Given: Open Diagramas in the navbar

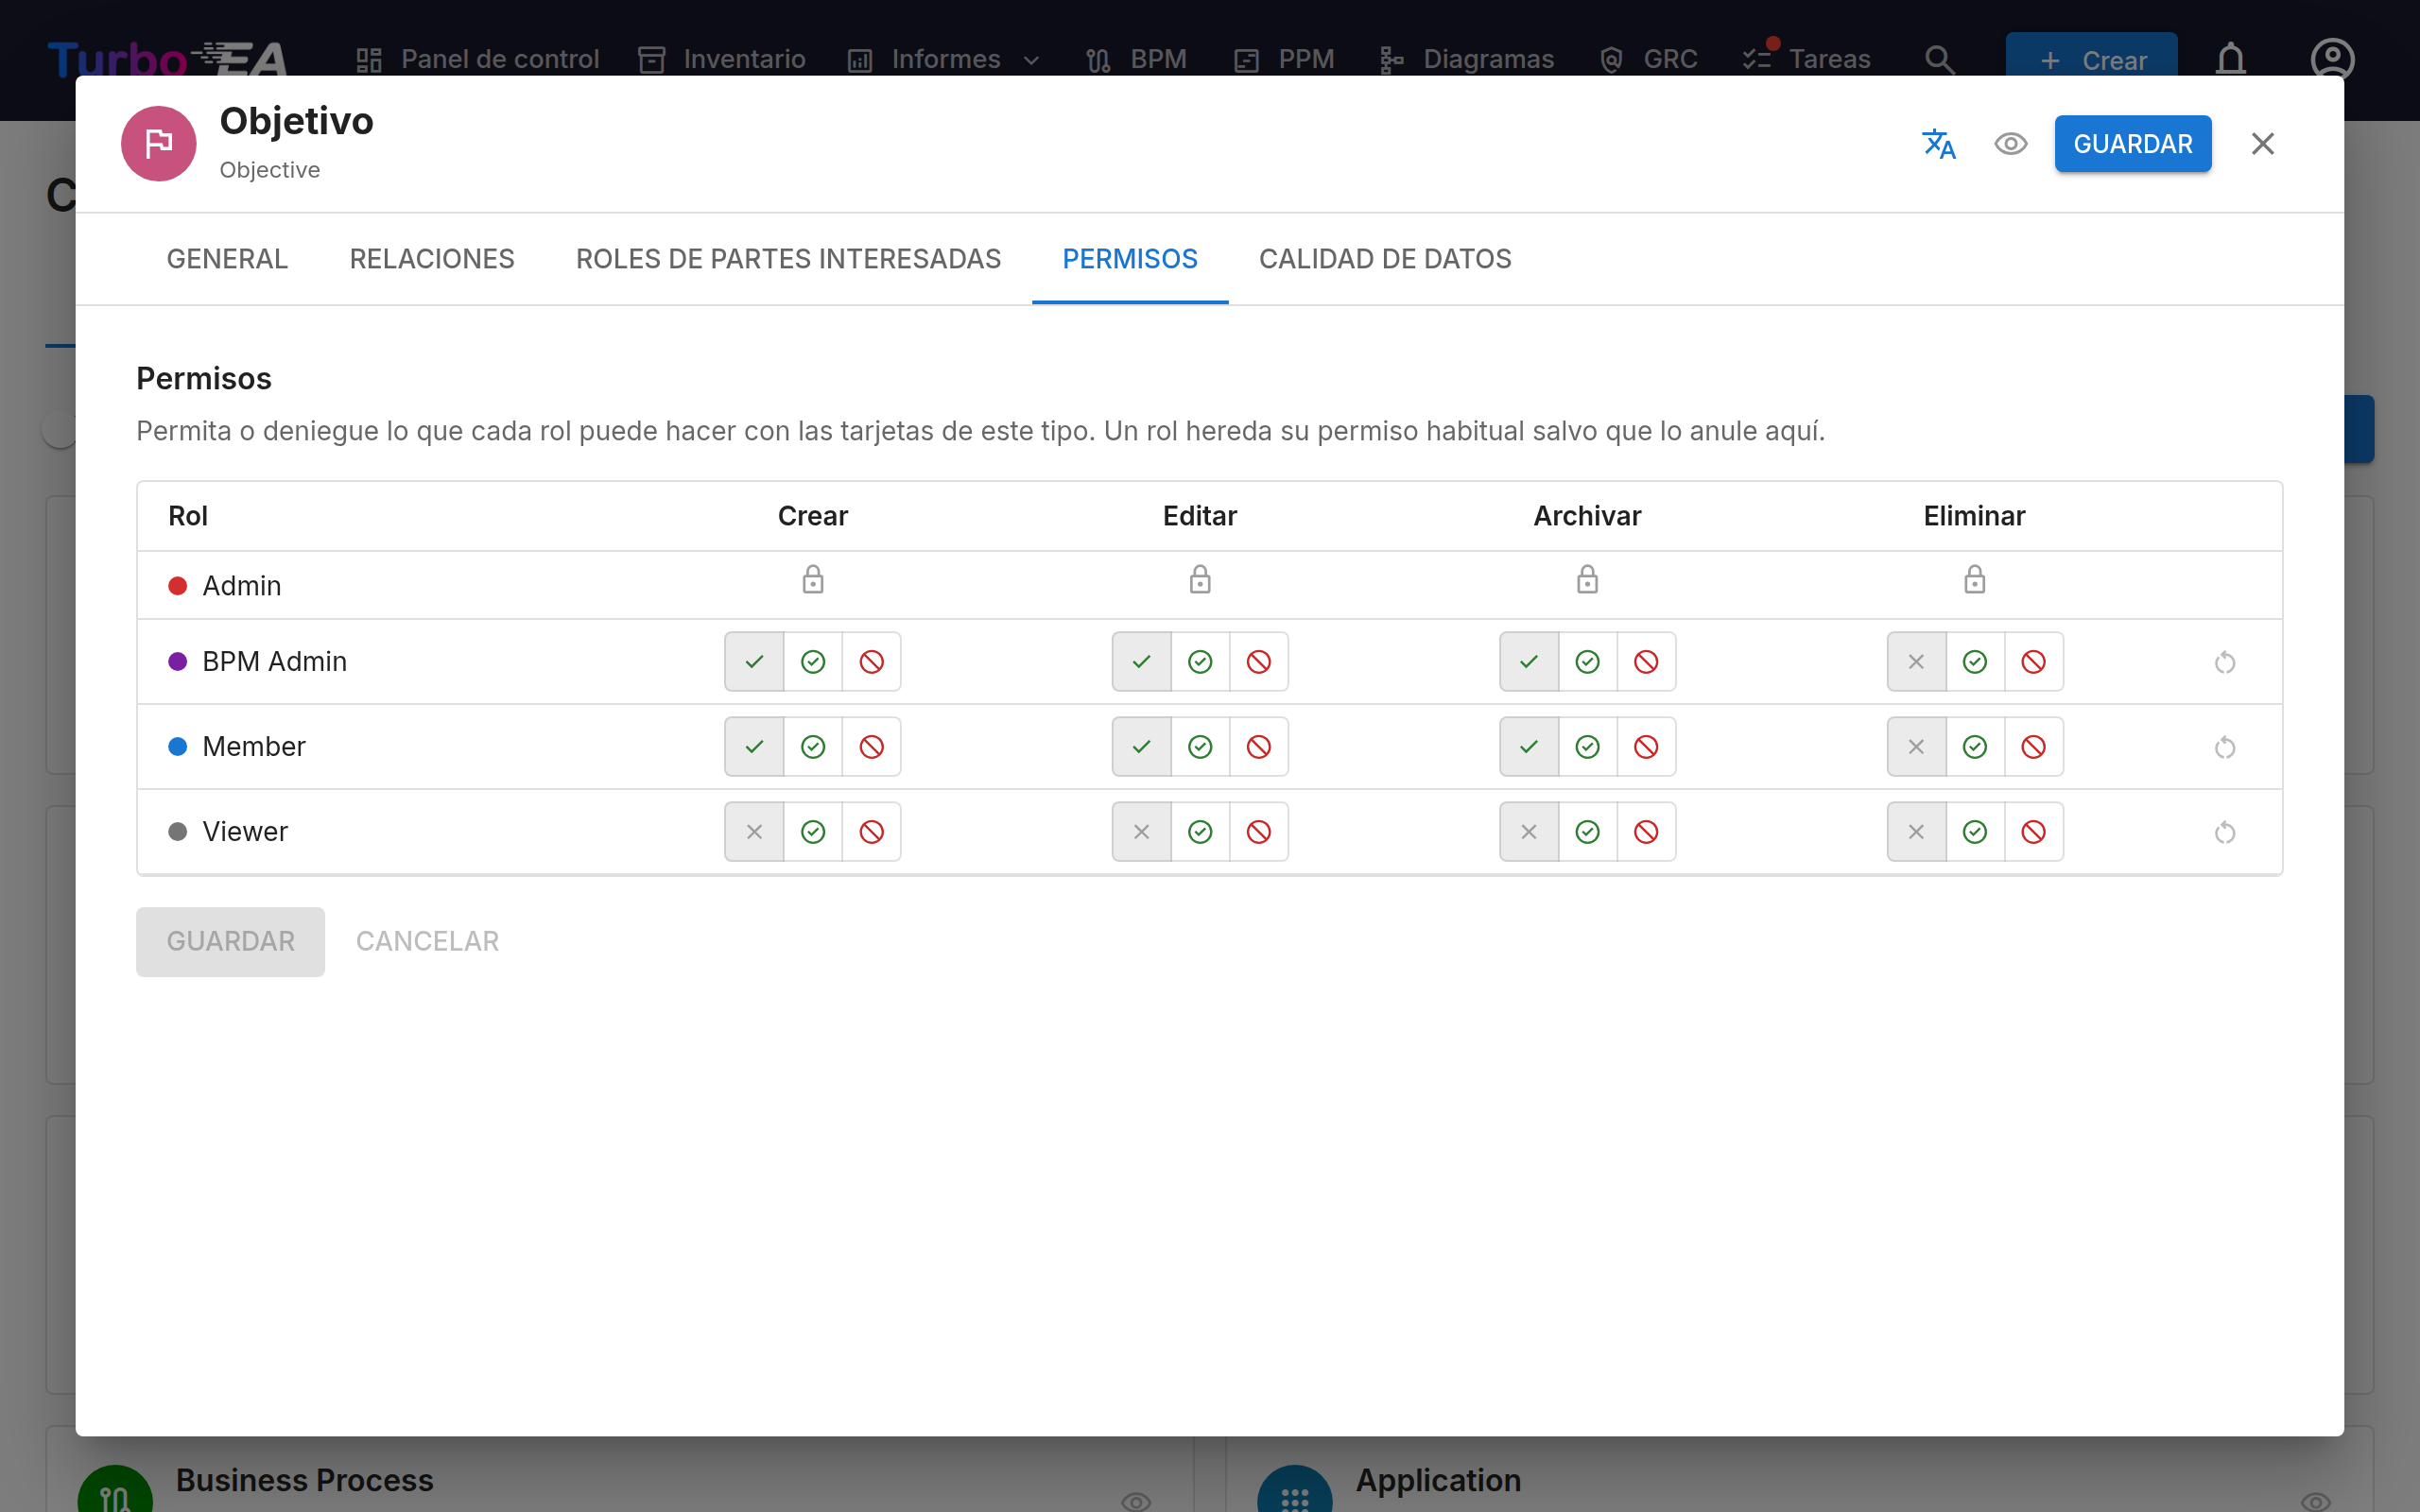Looking at the screenshot, I should 1467,60.
